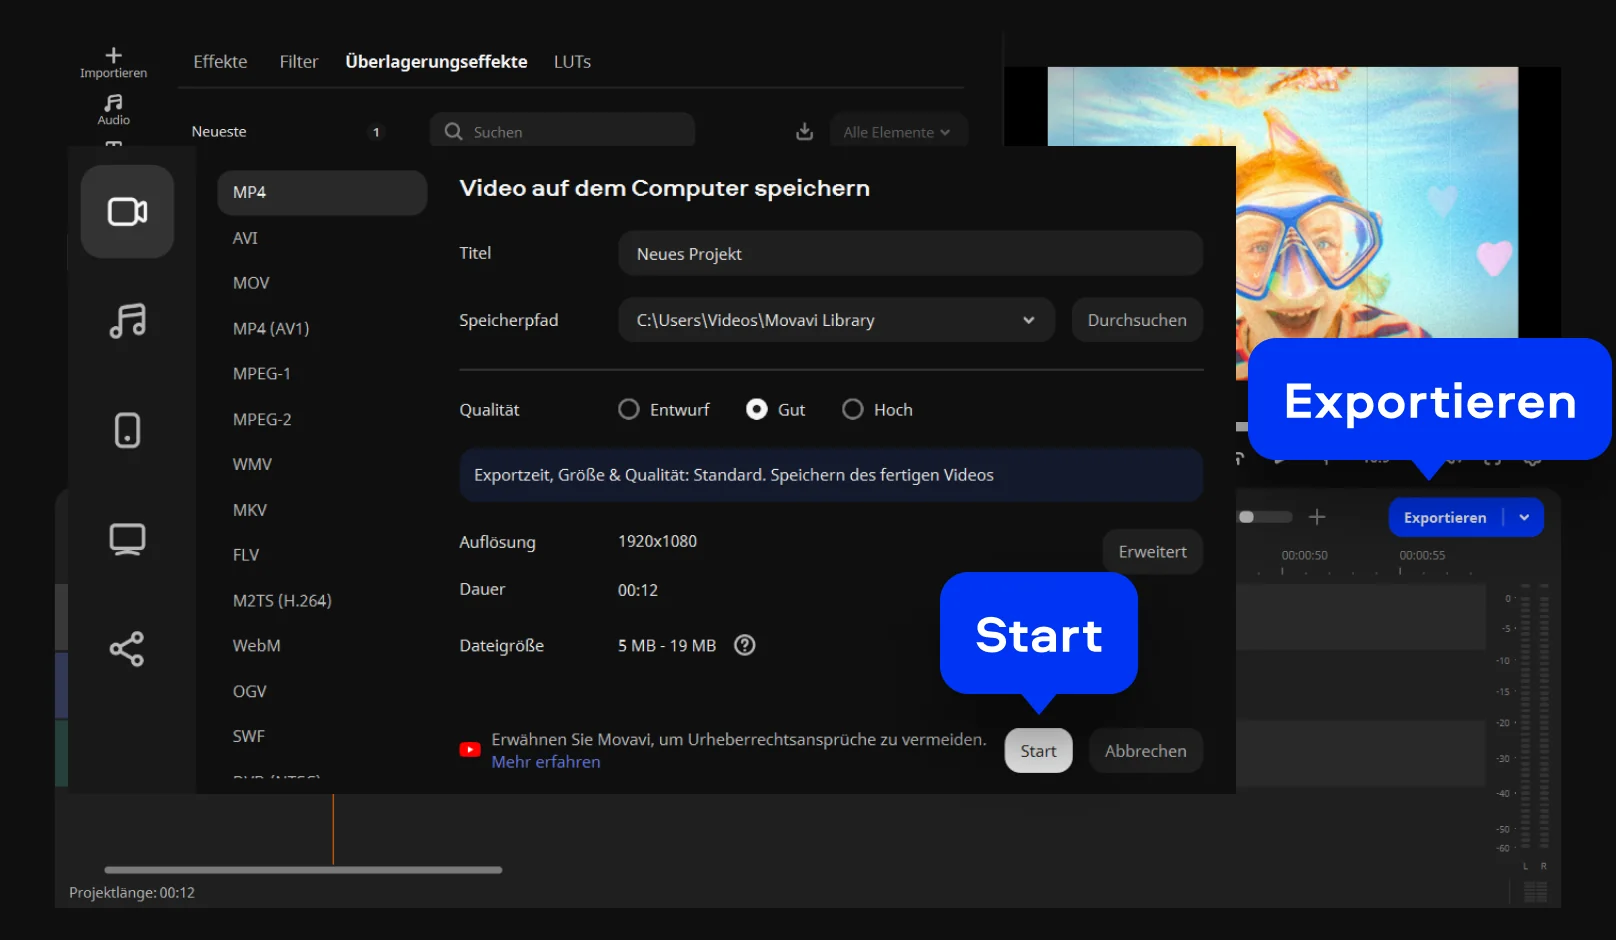Expand the Speicherpfad dropdown
Image resolution: width=1616 pixels, height=940 pixels.
[1028, 320]
